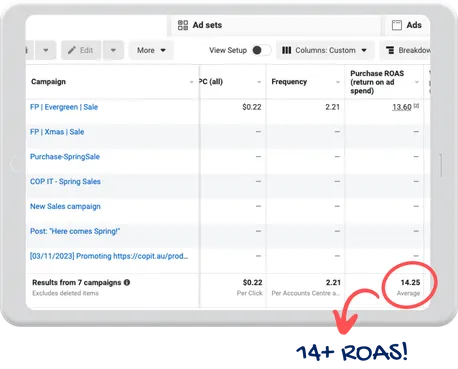Open the More dropdown menu
Viewport: 458px width, 369px height.
pos(151,50)
